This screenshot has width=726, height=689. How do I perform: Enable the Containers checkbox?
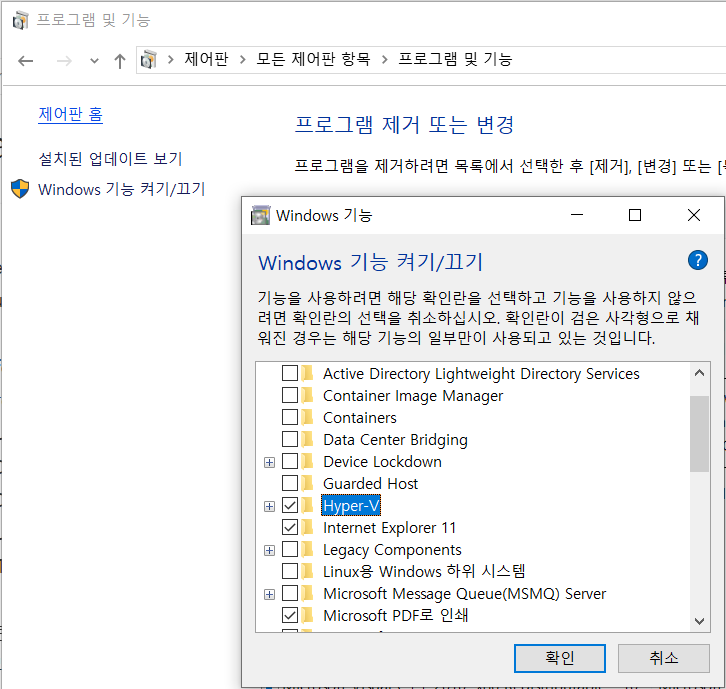[x=290, y=417]
